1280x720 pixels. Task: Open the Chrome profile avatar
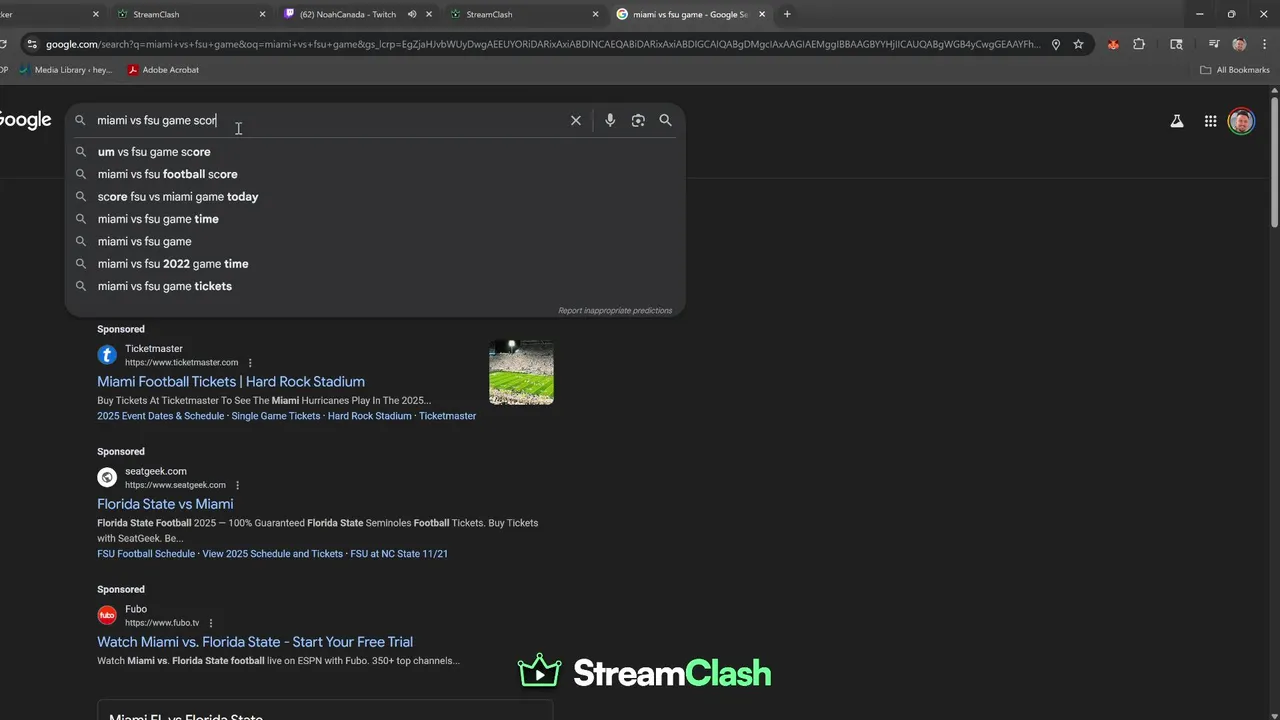tap(1239, 44)
